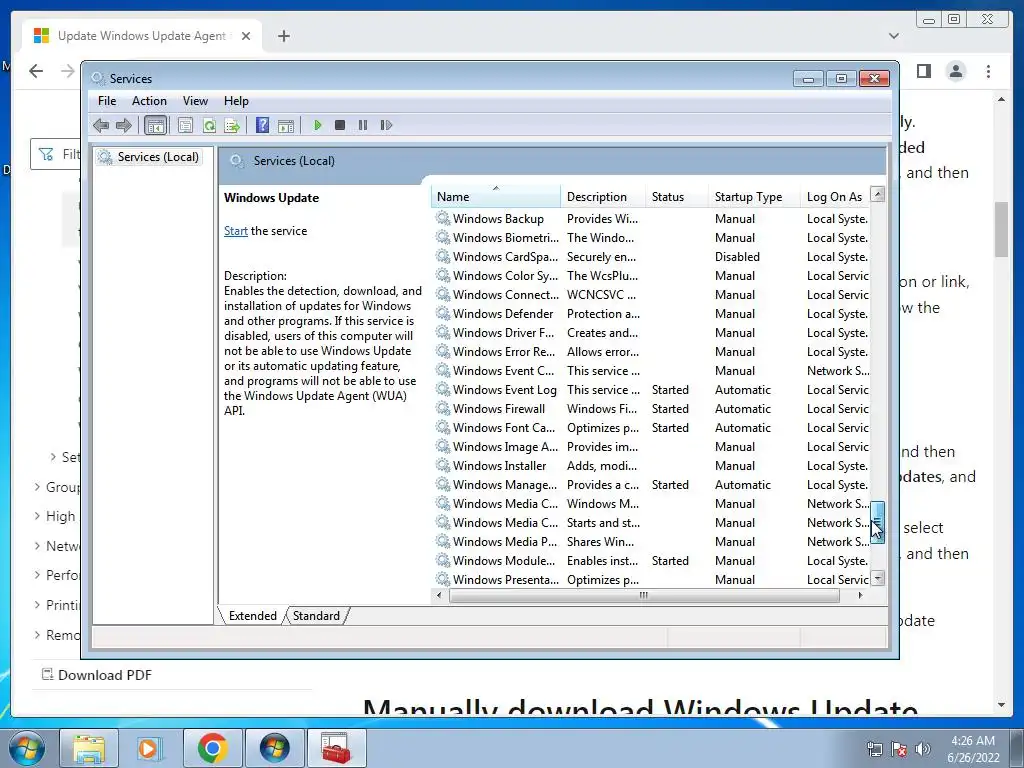Screen dimensions: 1024x768
Task: Select the Windows Firewall service
Action: click(x=652, y=409)
